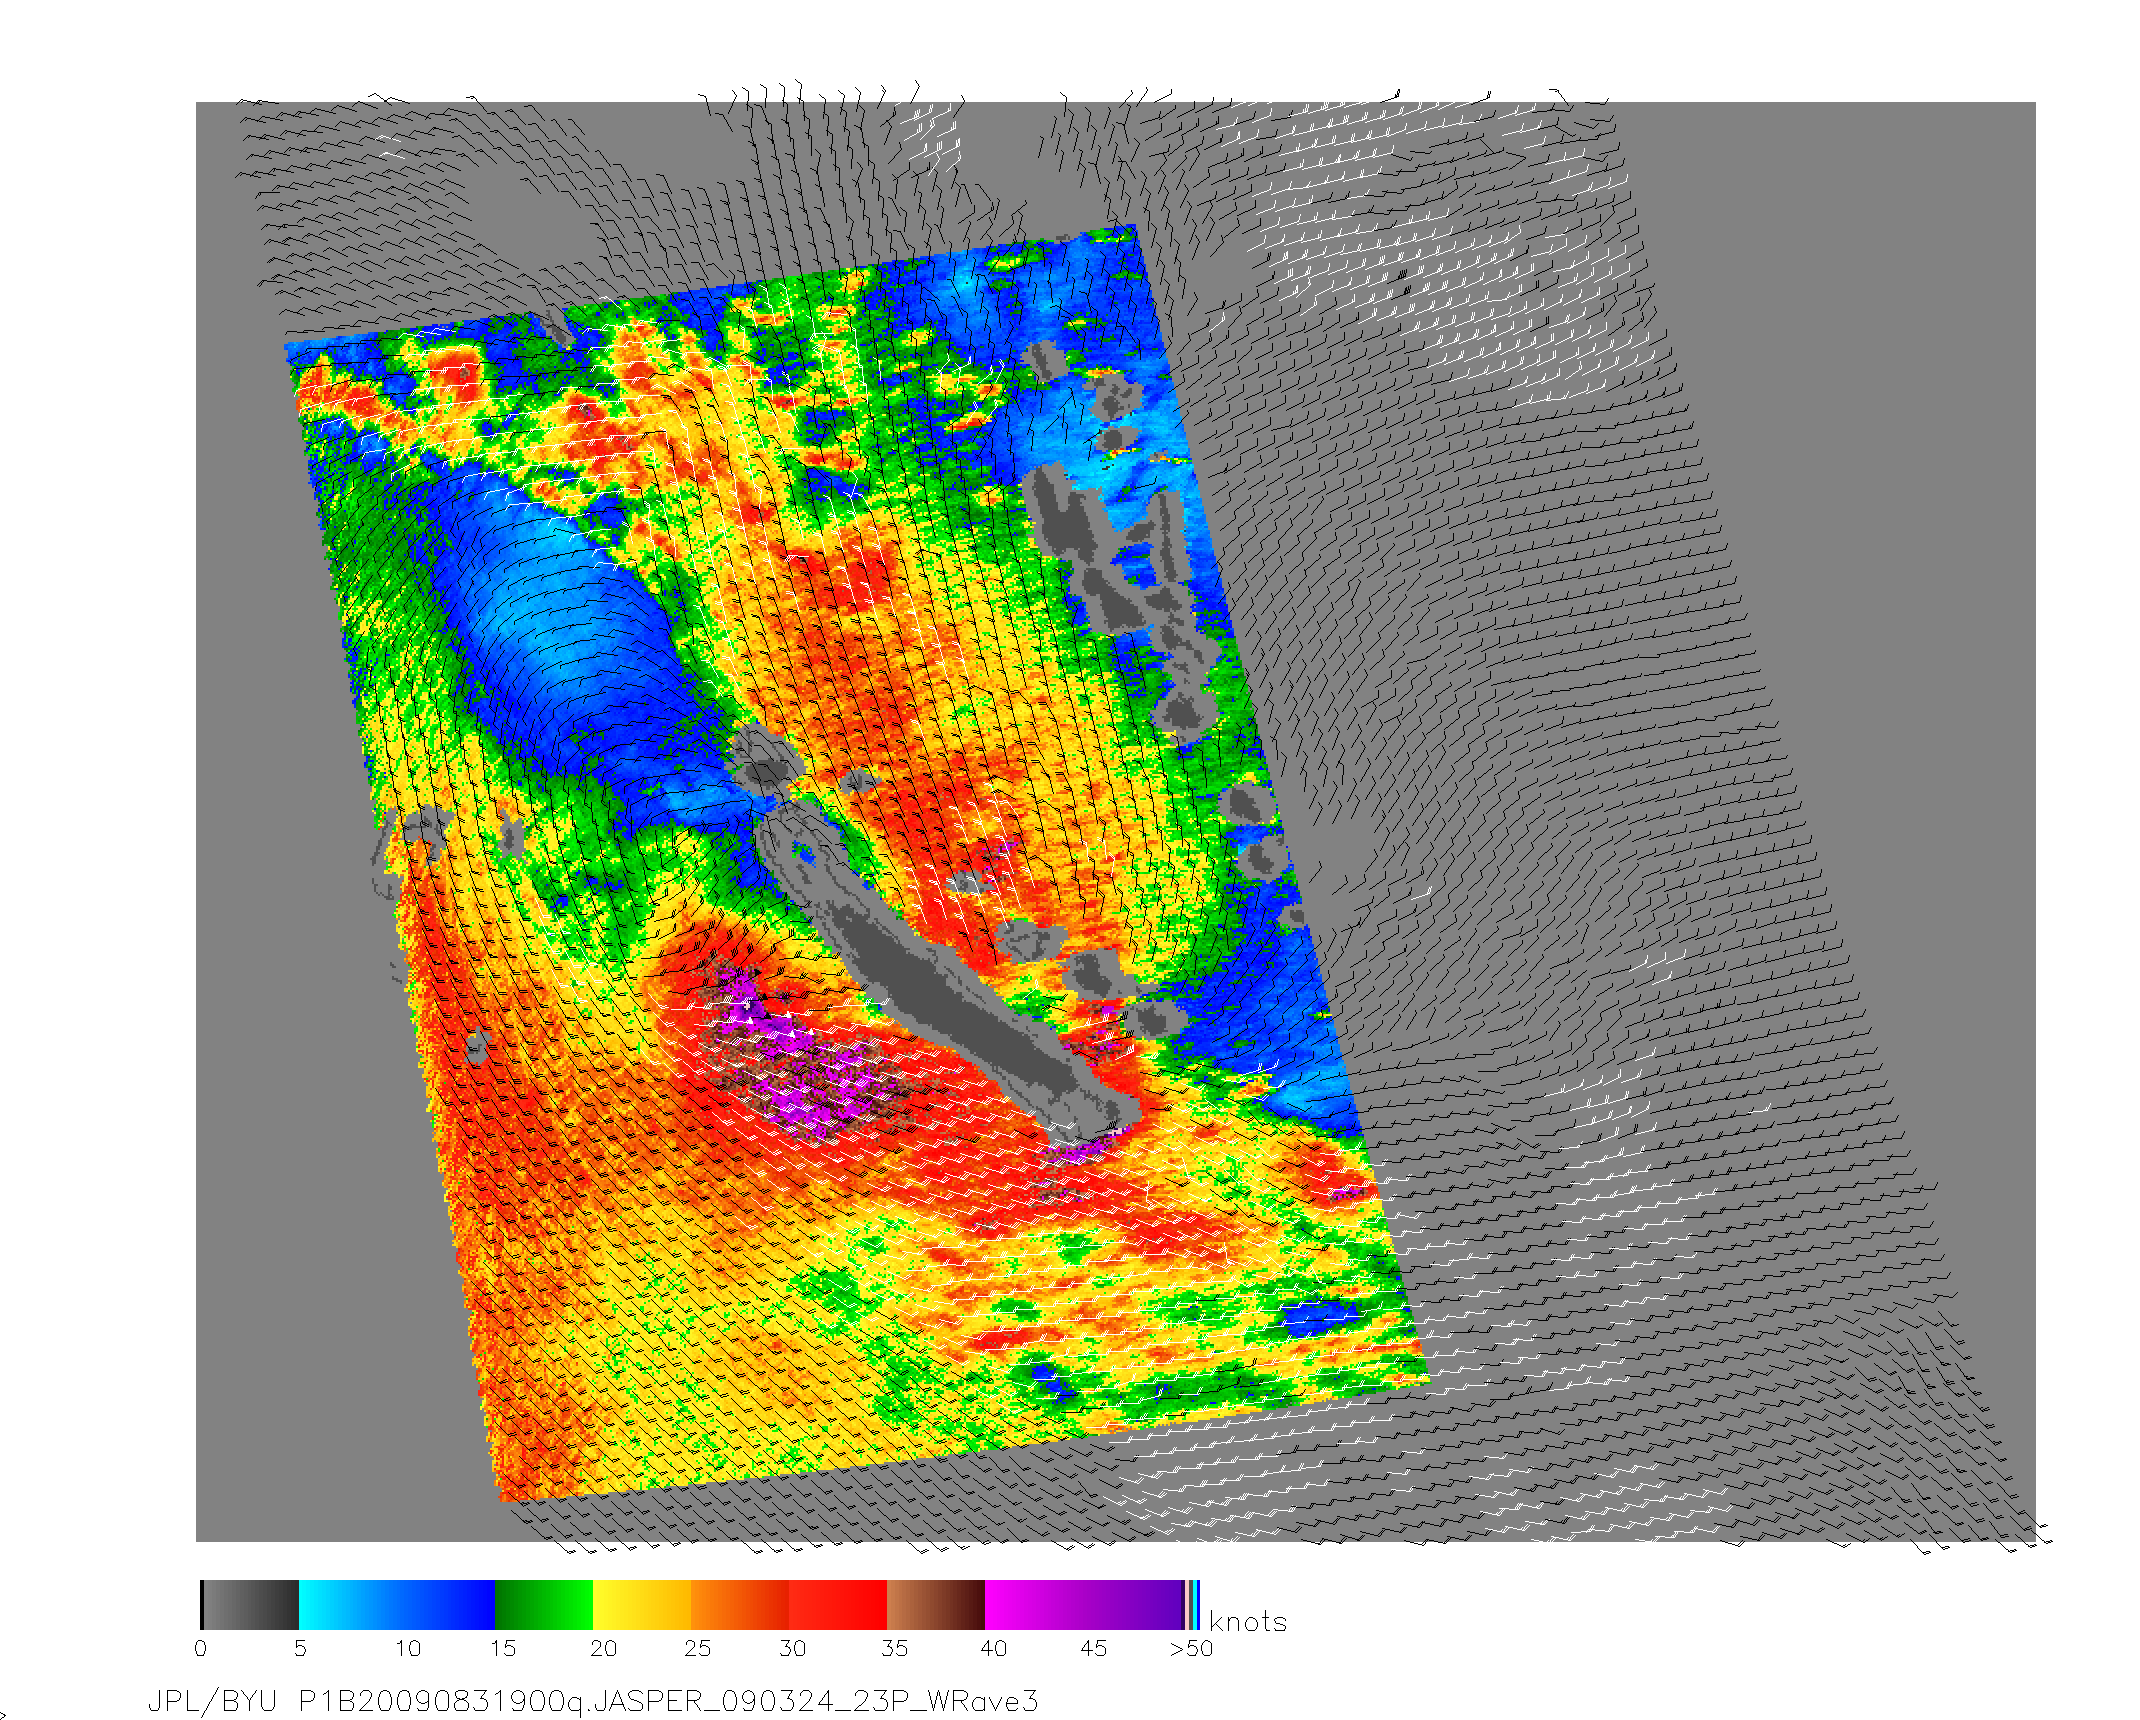This screenshot has width=2140, height=1720.
Task: Click the 5–15 knots blue legend segment
Action: click(397, 1605)
